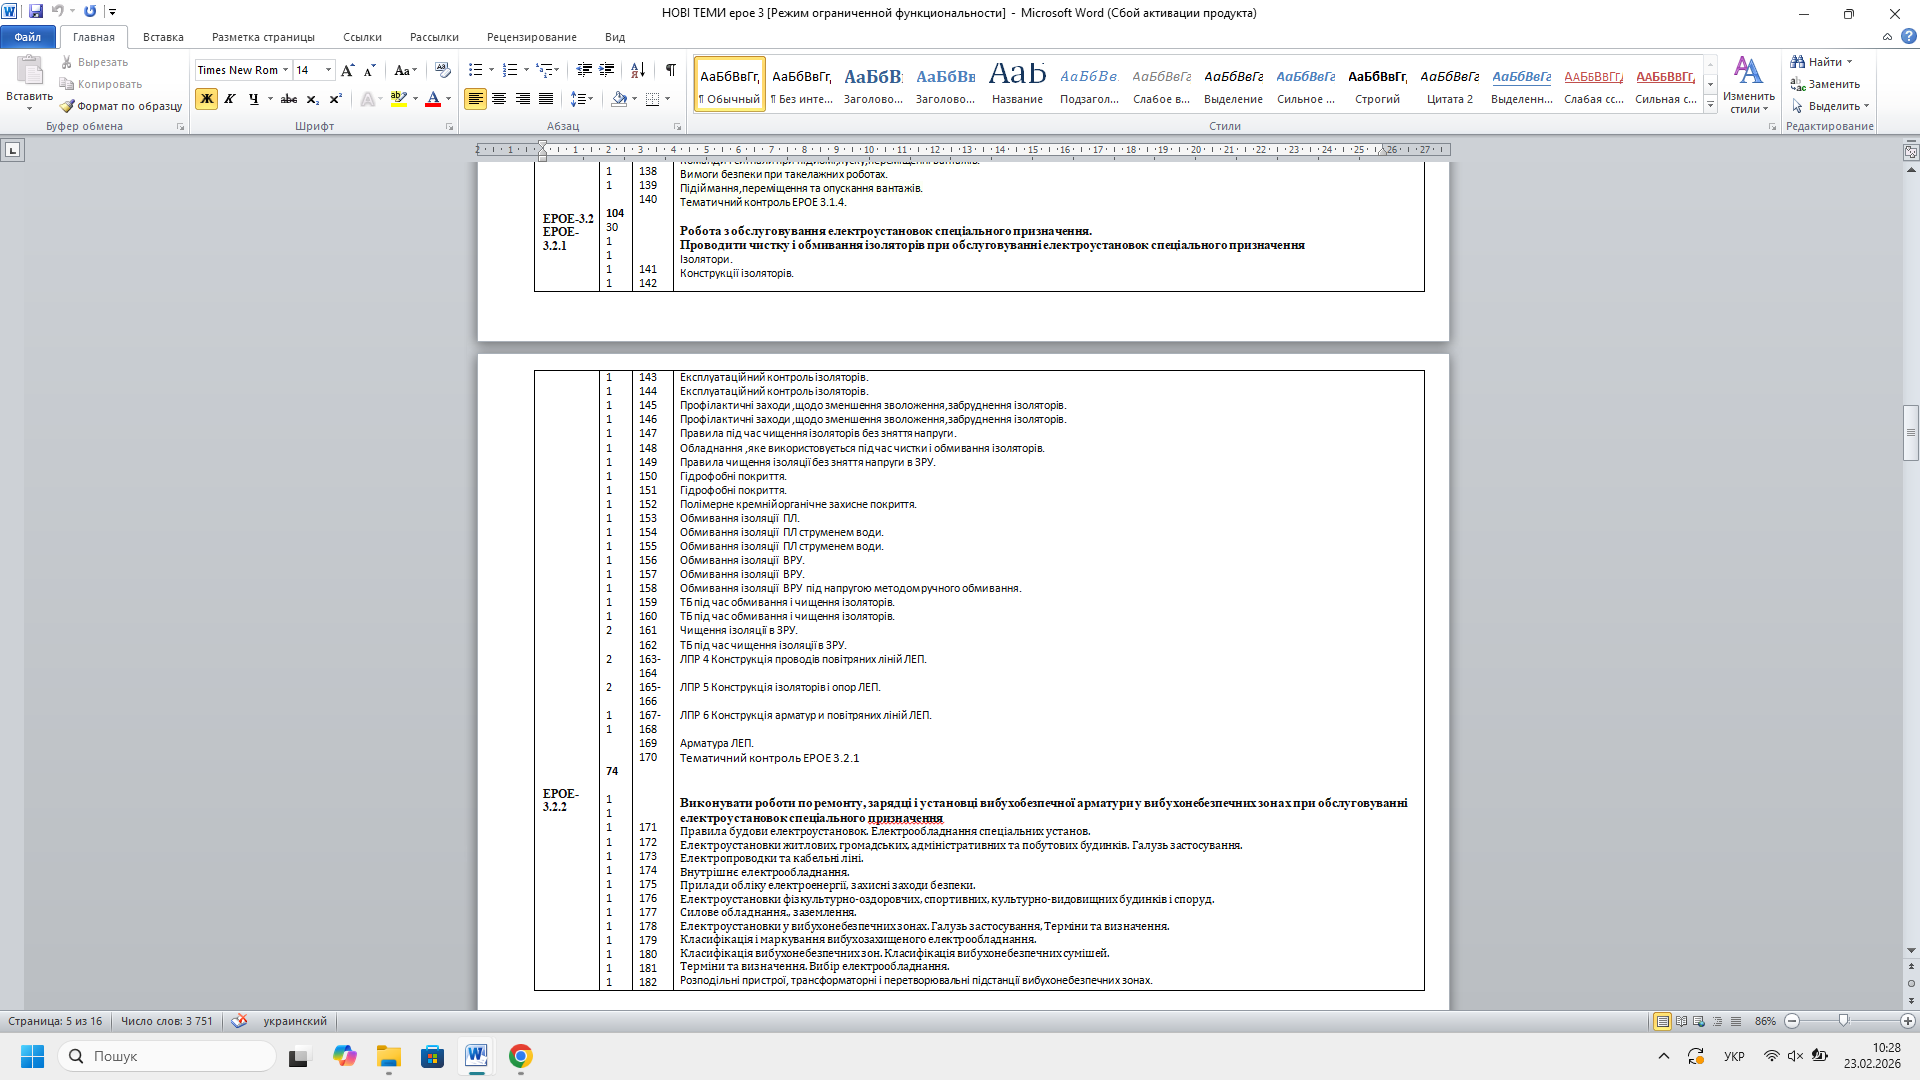Open the Файл tab
The width and height of the screenshot is (1920, 1080).
click(x=28, y=37)
